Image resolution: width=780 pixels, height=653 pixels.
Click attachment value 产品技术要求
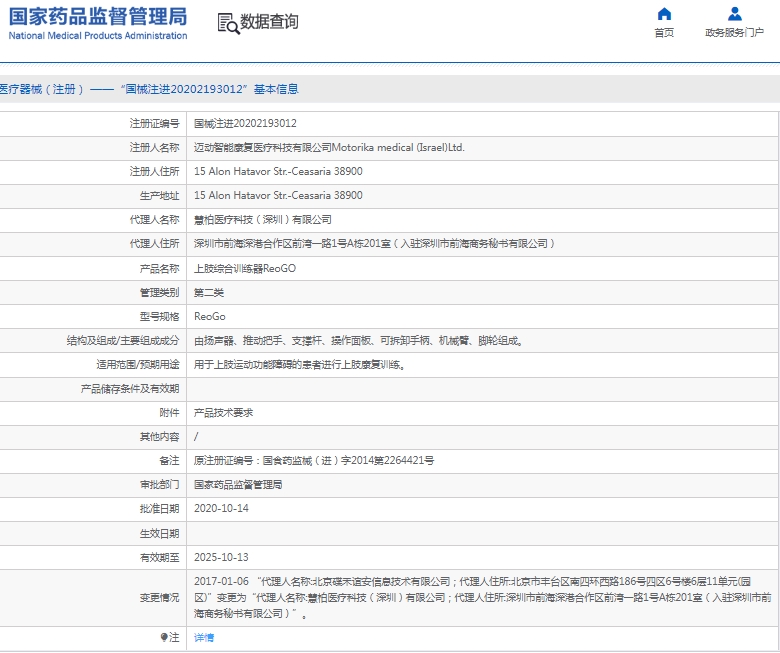[x=223, y=413]
